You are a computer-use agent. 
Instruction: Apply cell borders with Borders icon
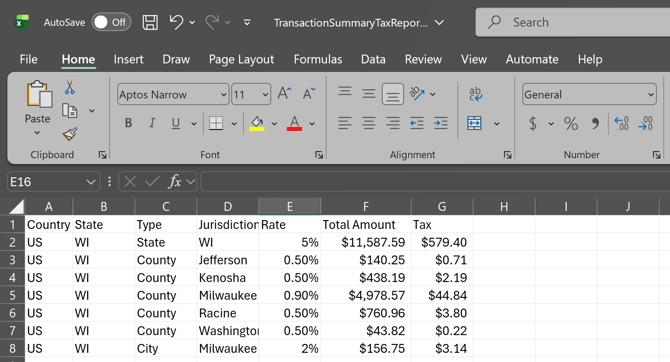click(x=216, y=123)
